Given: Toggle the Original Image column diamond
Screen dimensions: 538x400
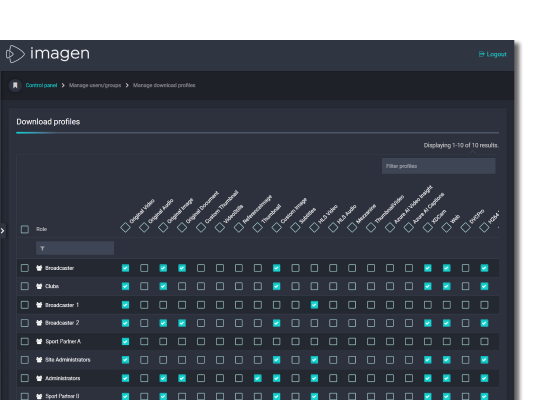Looking at the screenshot, I should 163,227.
